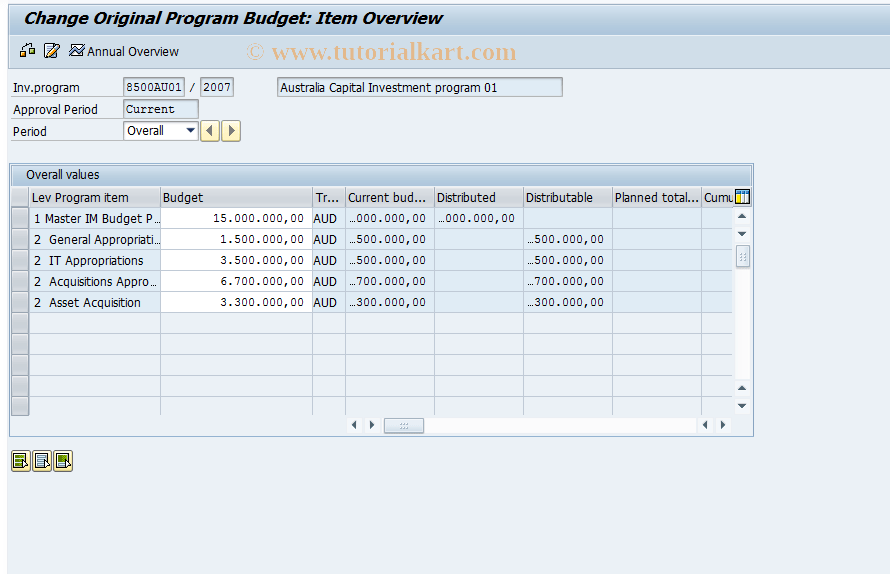Select row for General Appropriati...

point(20,240)
